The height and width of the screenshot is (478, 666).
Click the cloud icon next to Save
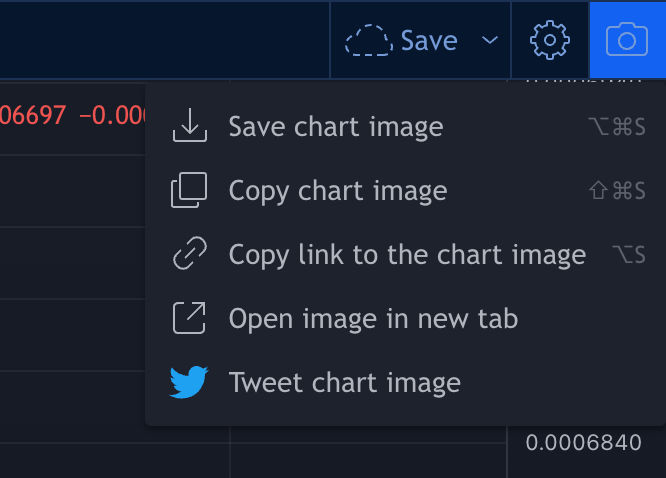(x=368, y=40)
